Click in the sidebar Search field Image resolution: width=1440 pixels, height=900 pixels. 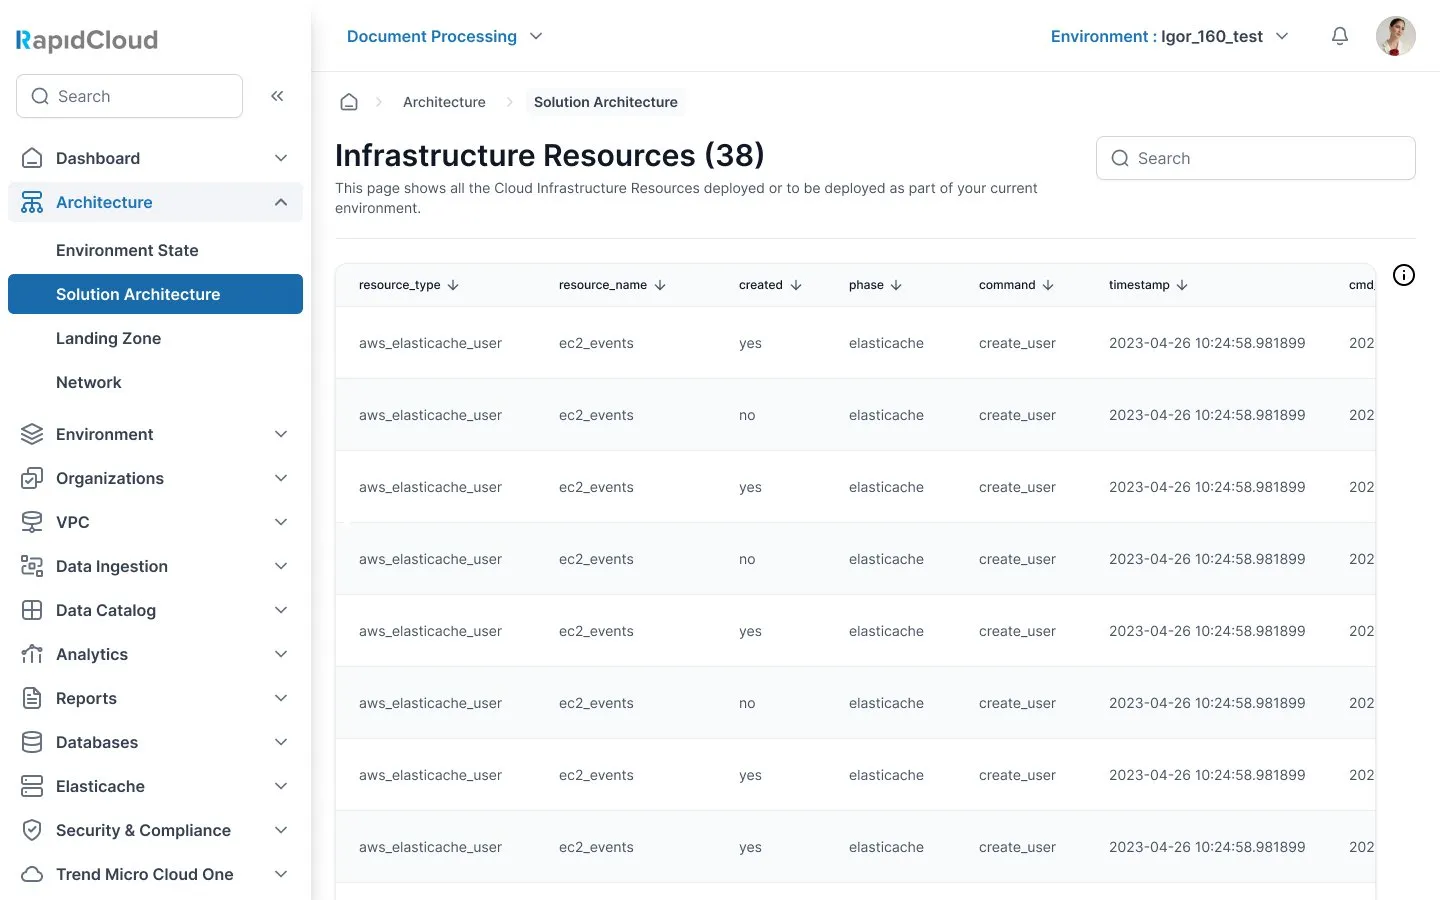129,96
